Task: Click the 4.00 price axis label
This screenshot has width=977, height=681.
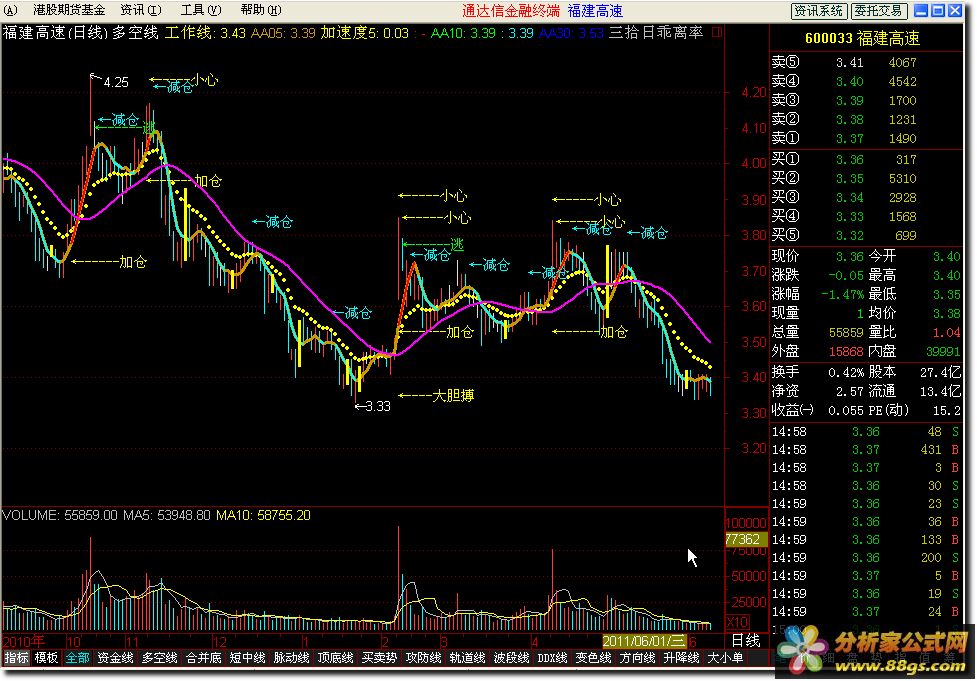Action: 754,164
